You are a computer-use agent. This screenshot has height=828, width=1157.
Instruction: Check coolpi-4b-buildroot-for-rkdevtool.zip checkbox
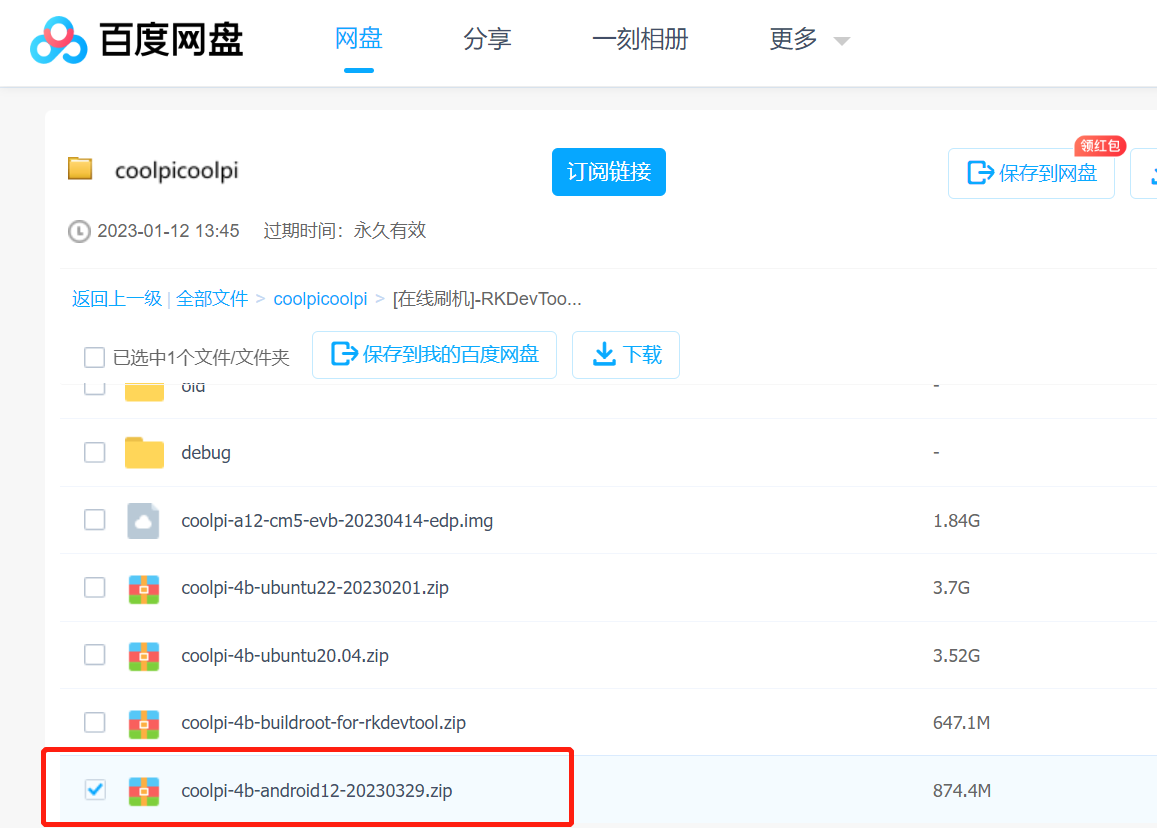pos(94,722)
